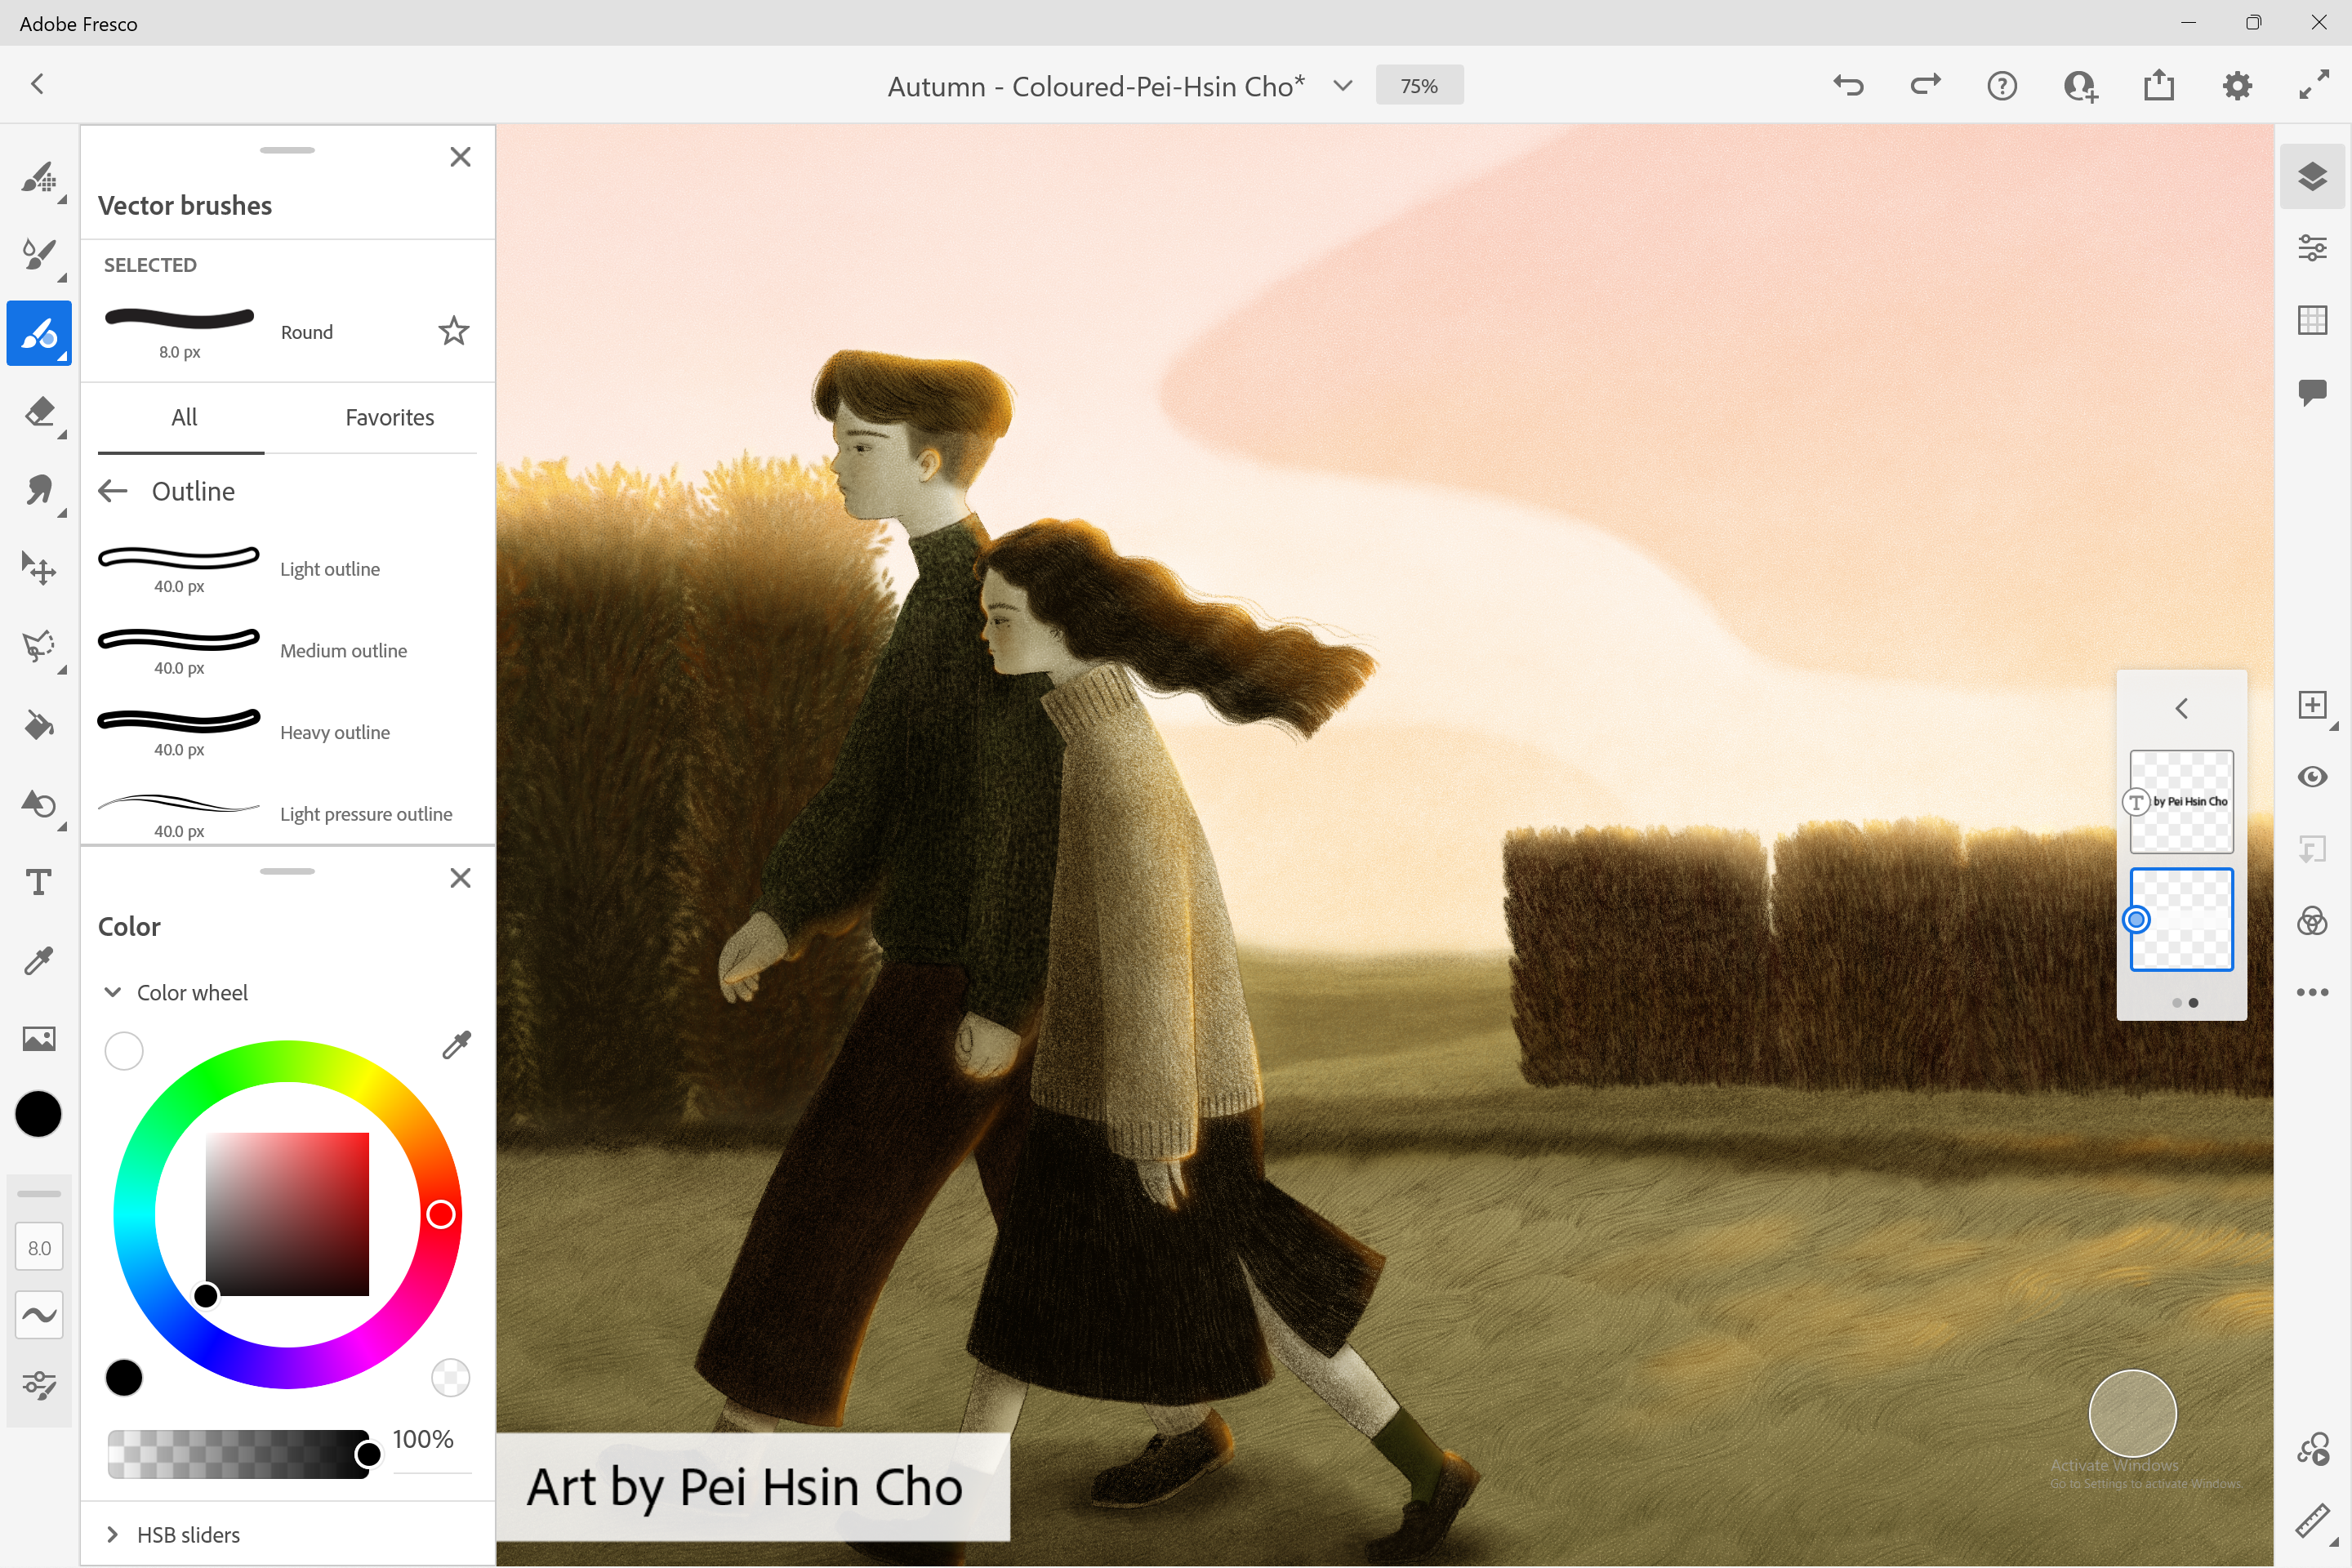Switch to the Favorites brushes tab

point(389,417)
